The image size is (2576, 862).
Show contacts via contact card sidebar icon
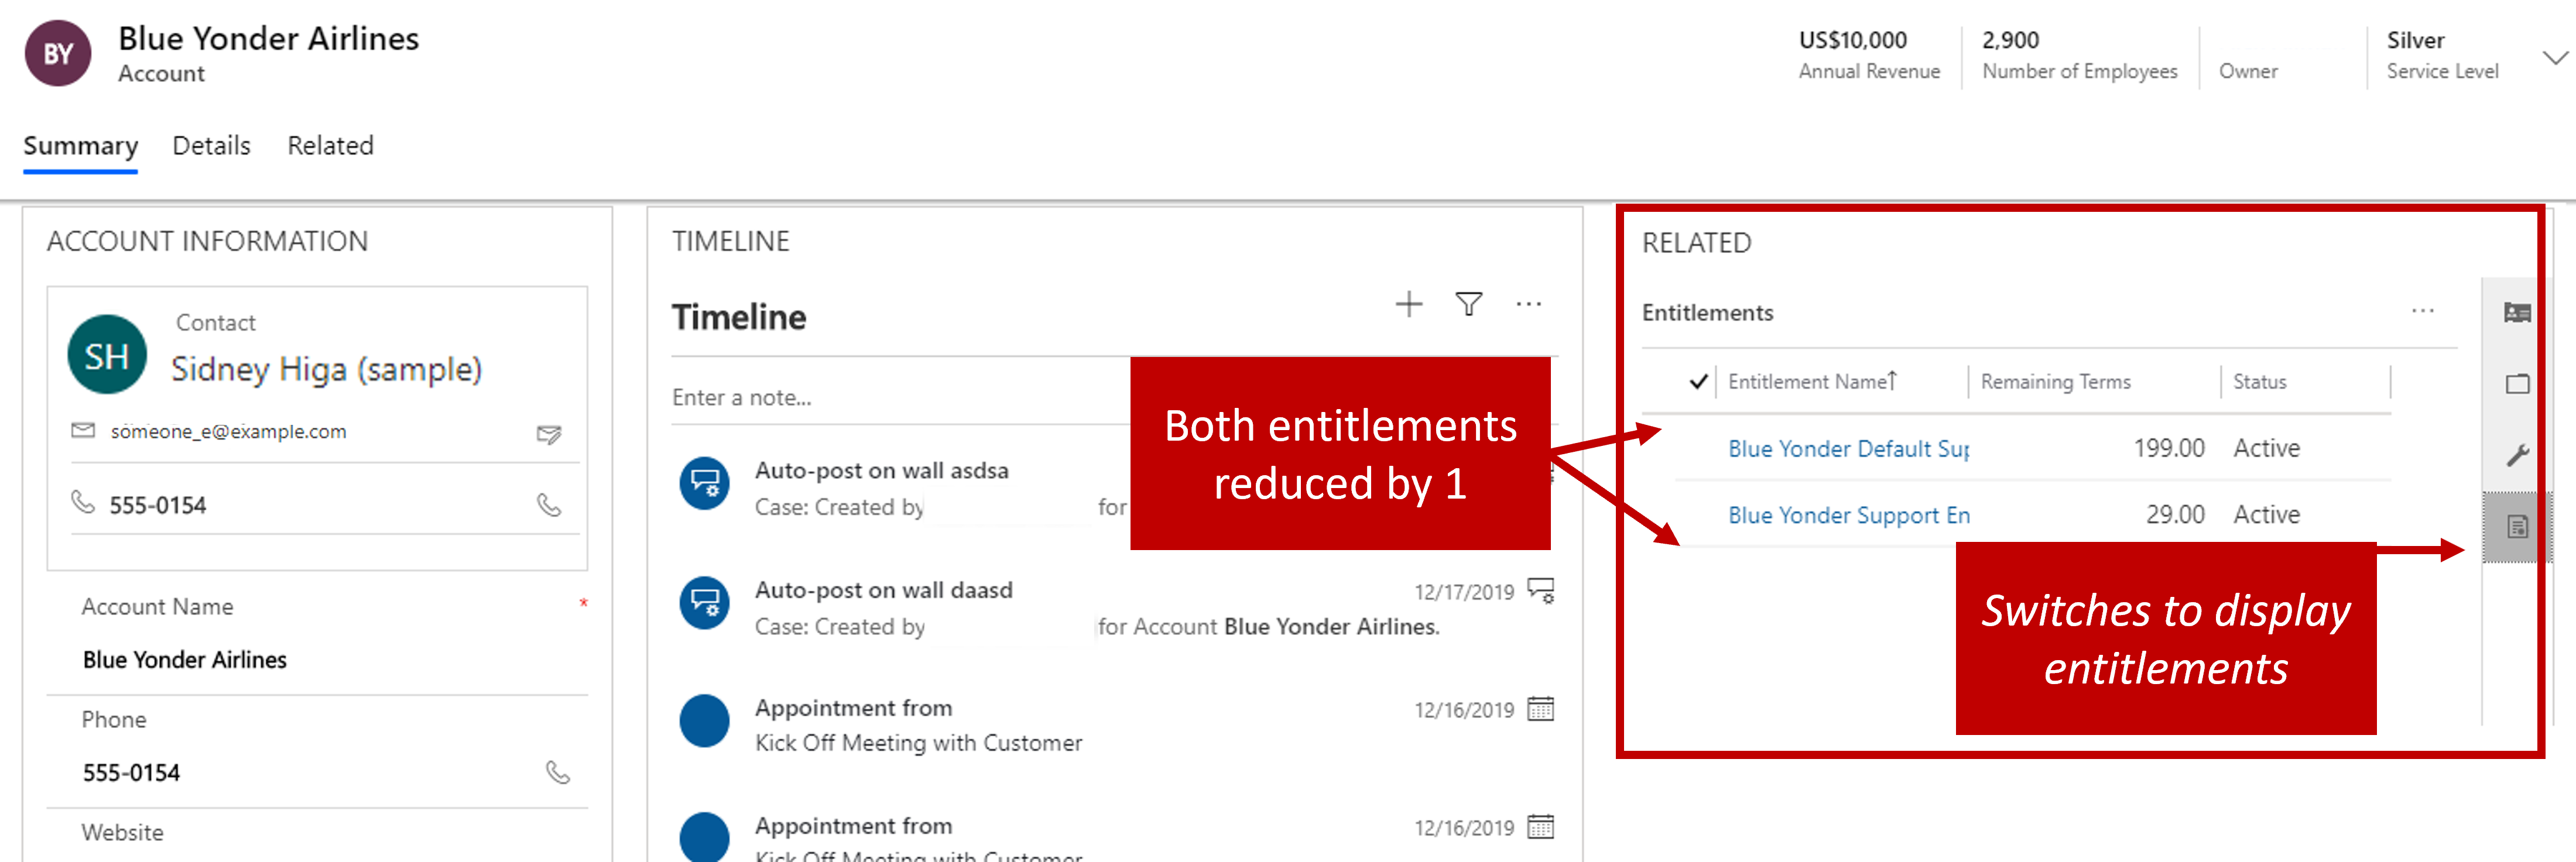[x=2516, y=313]
